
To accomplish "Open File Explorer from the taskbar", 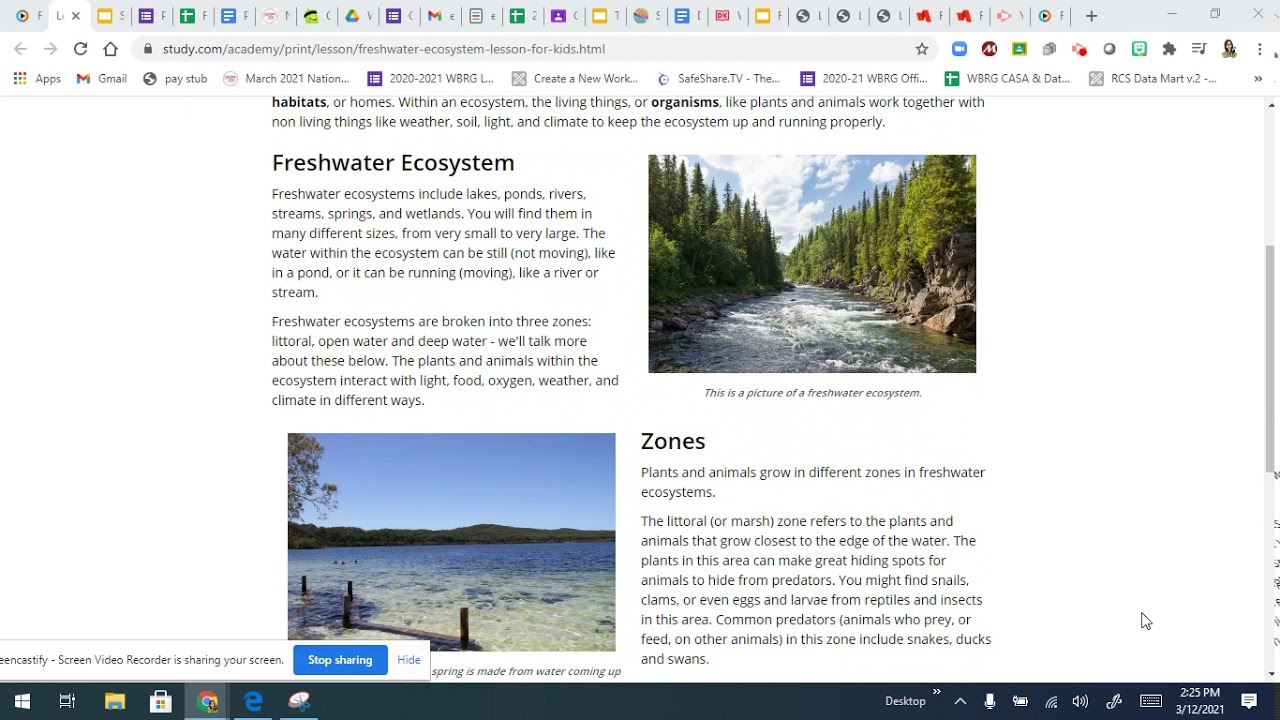I will [x=114, y=701].
